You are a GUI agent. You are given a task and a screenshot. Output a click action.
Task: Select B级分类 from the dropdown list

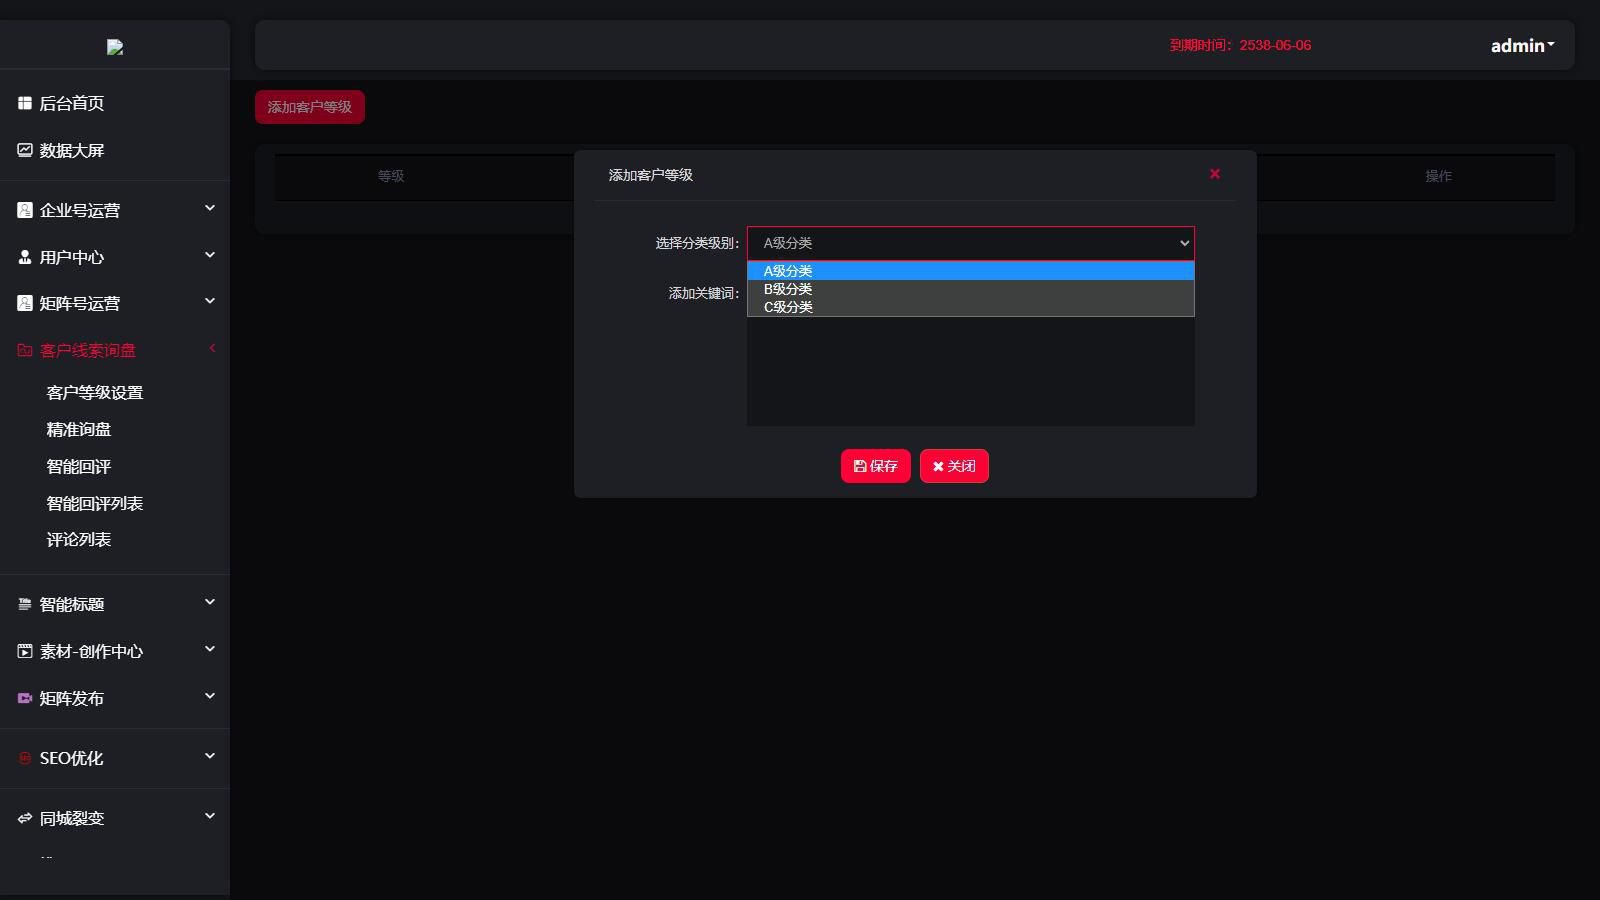click(788, 289)
